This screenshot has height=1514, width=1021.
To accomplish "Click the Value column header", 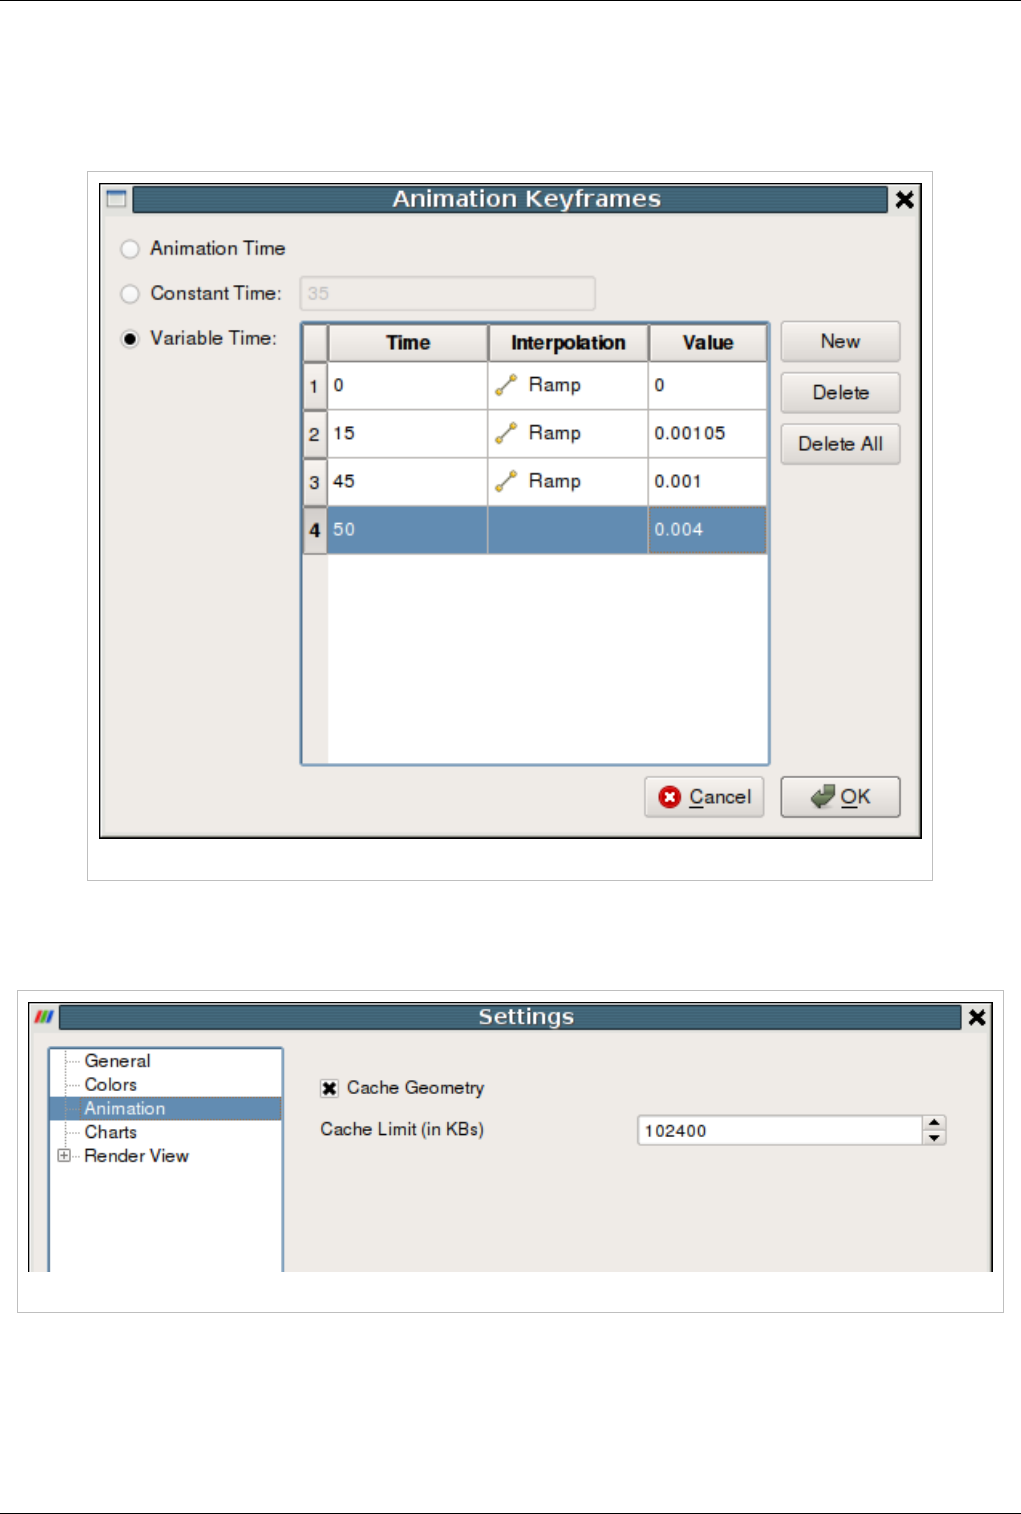I will (708, 343).
